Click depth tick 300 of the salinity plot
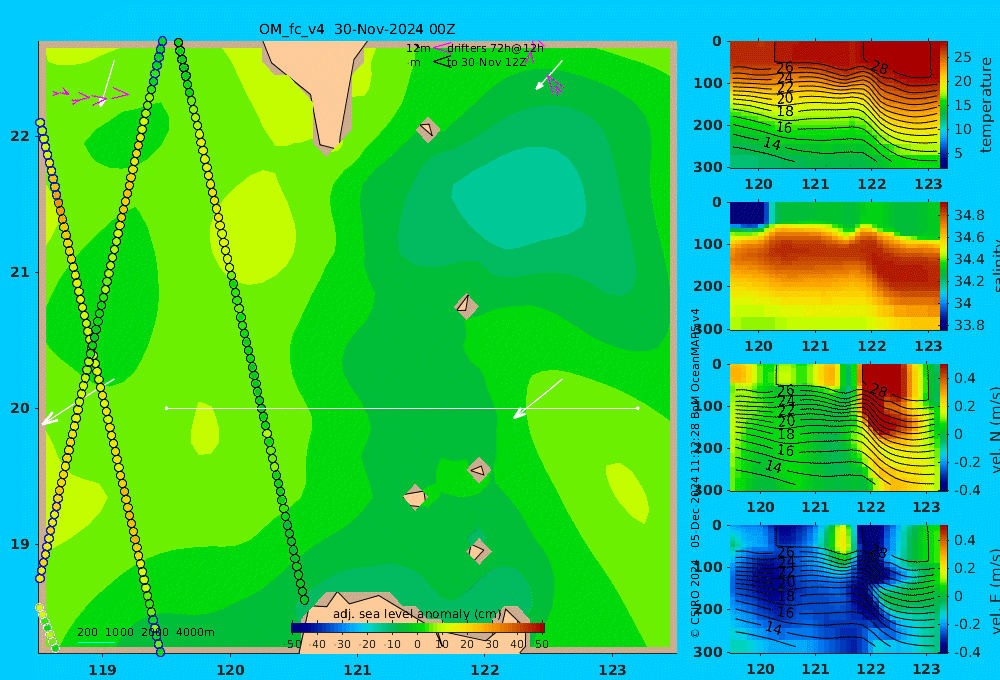This screenshot has height=680, width=1000. [708, 329]
